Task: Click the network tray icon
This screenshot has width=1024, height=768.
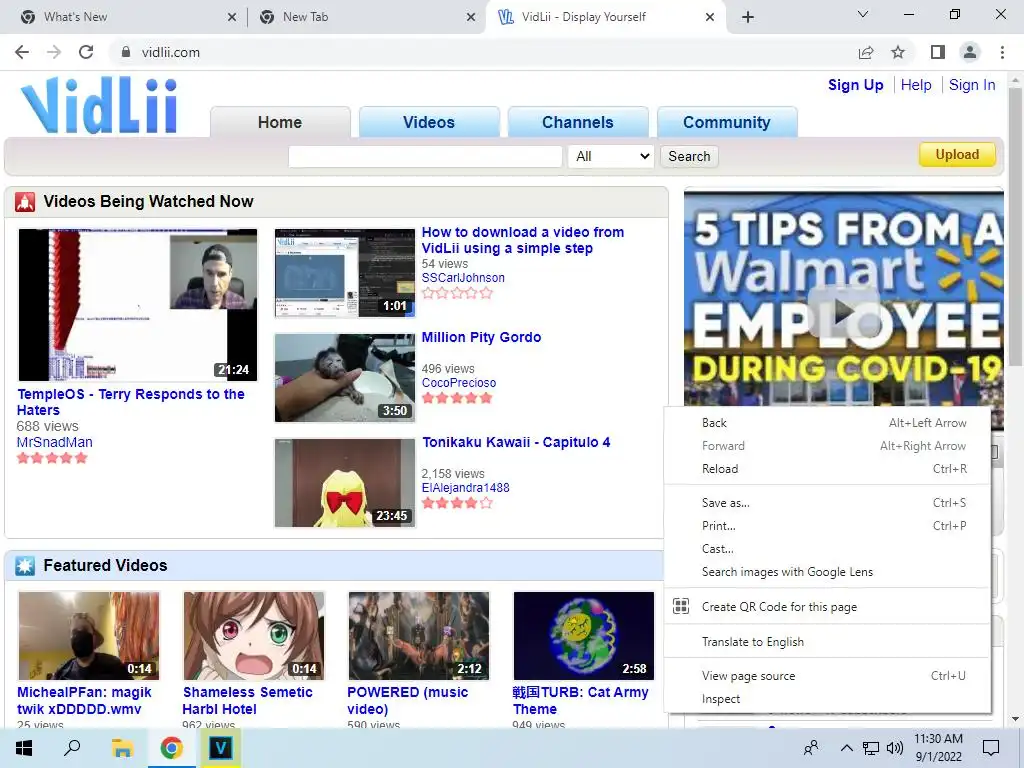Action: [x=871, y=748]
